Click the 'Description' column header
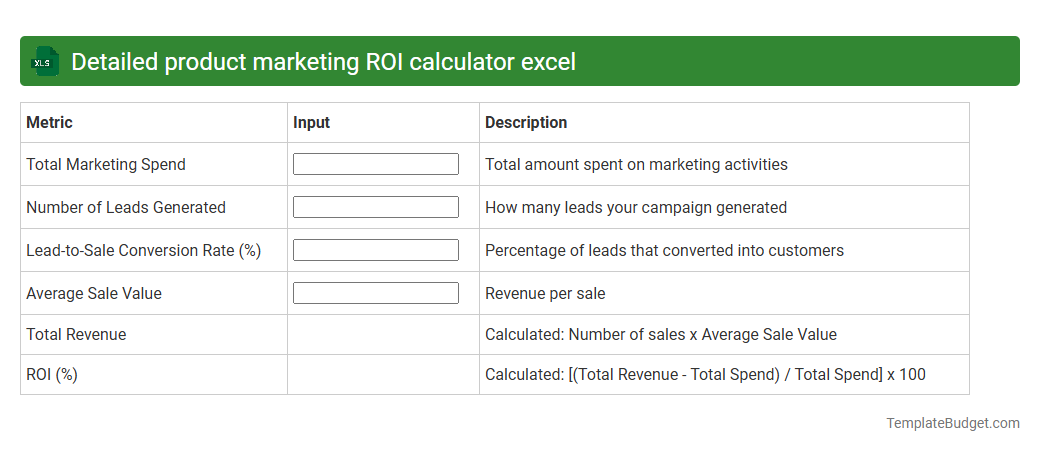The width and height of the screenshot is (1040, 452). (526, 123)
